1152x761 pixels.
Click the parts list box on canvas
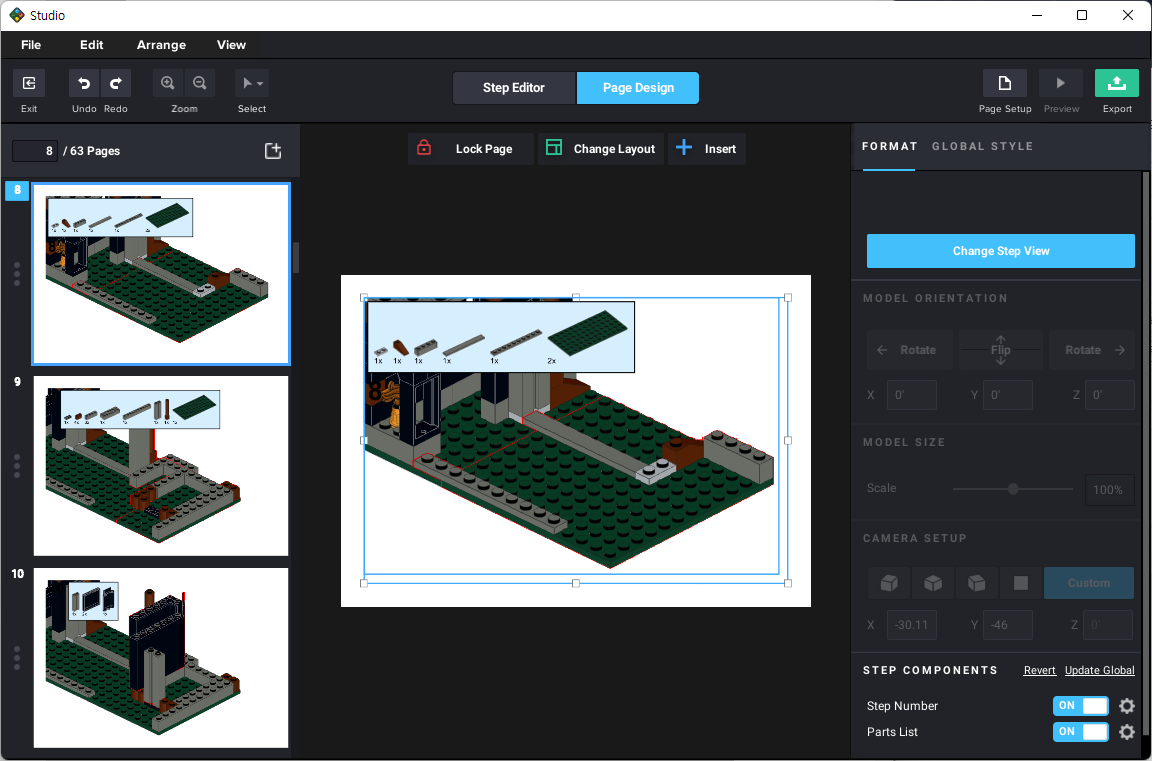[500, 337]
